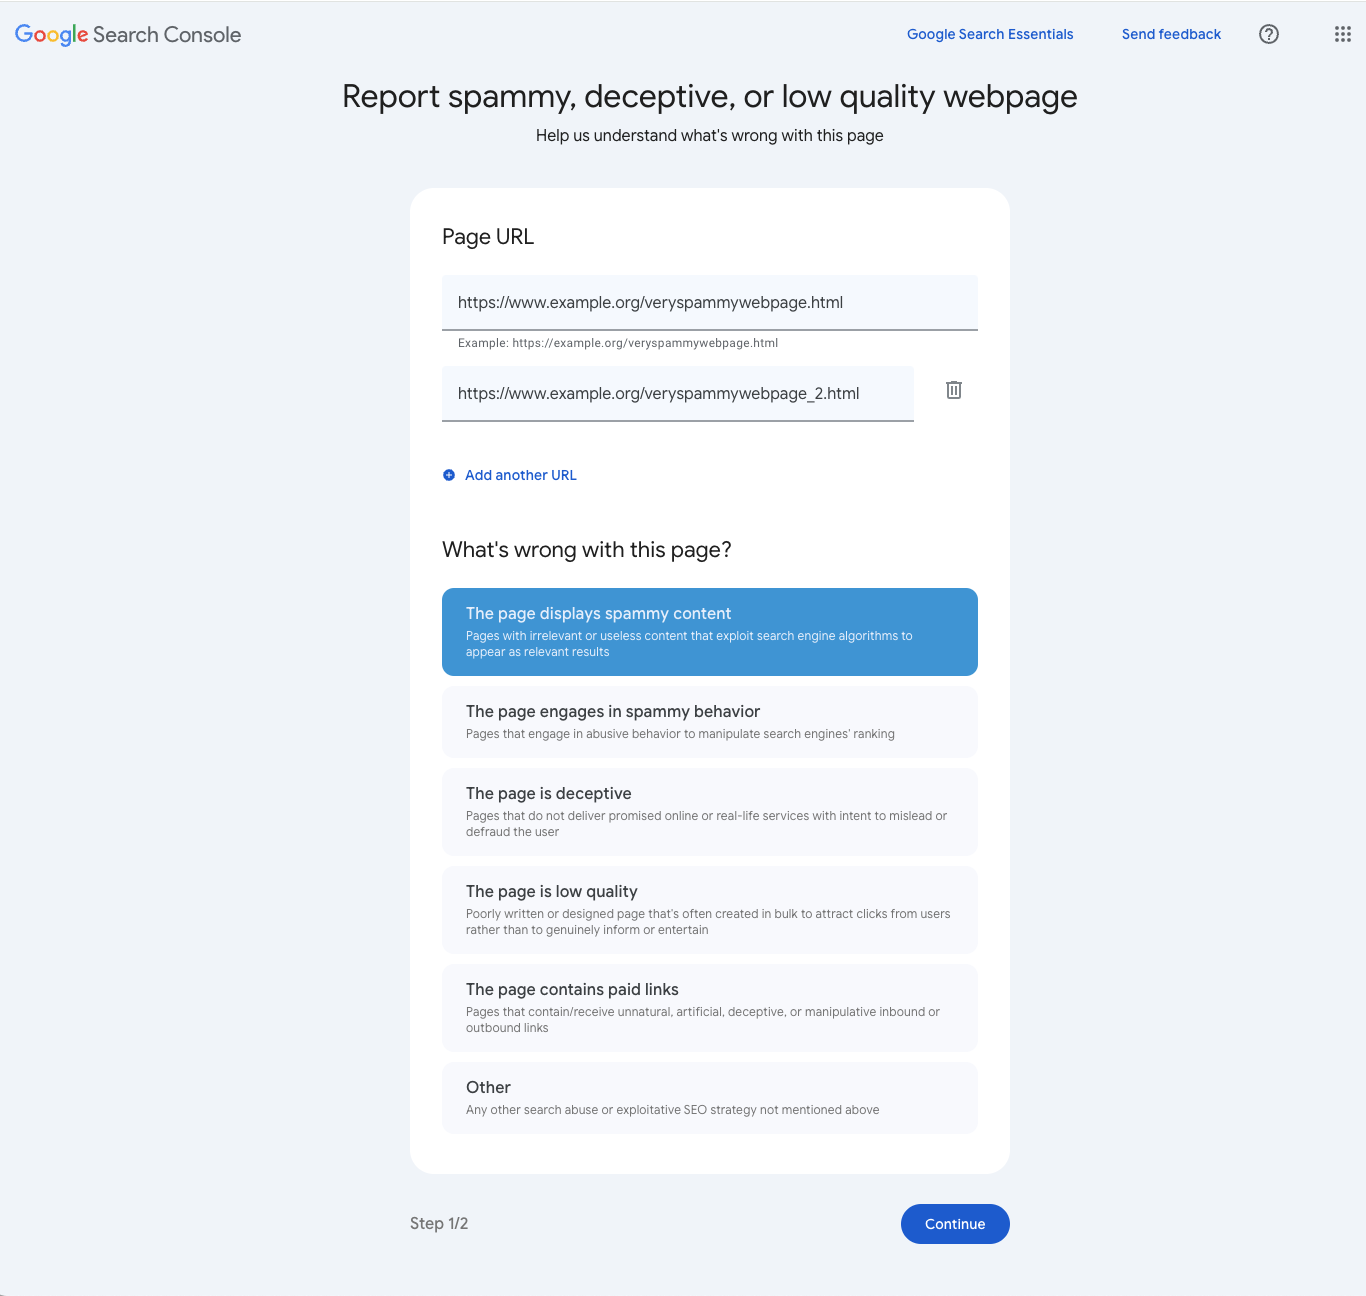Click the veryspammywebpage_2 URL field

click(677, 393)
